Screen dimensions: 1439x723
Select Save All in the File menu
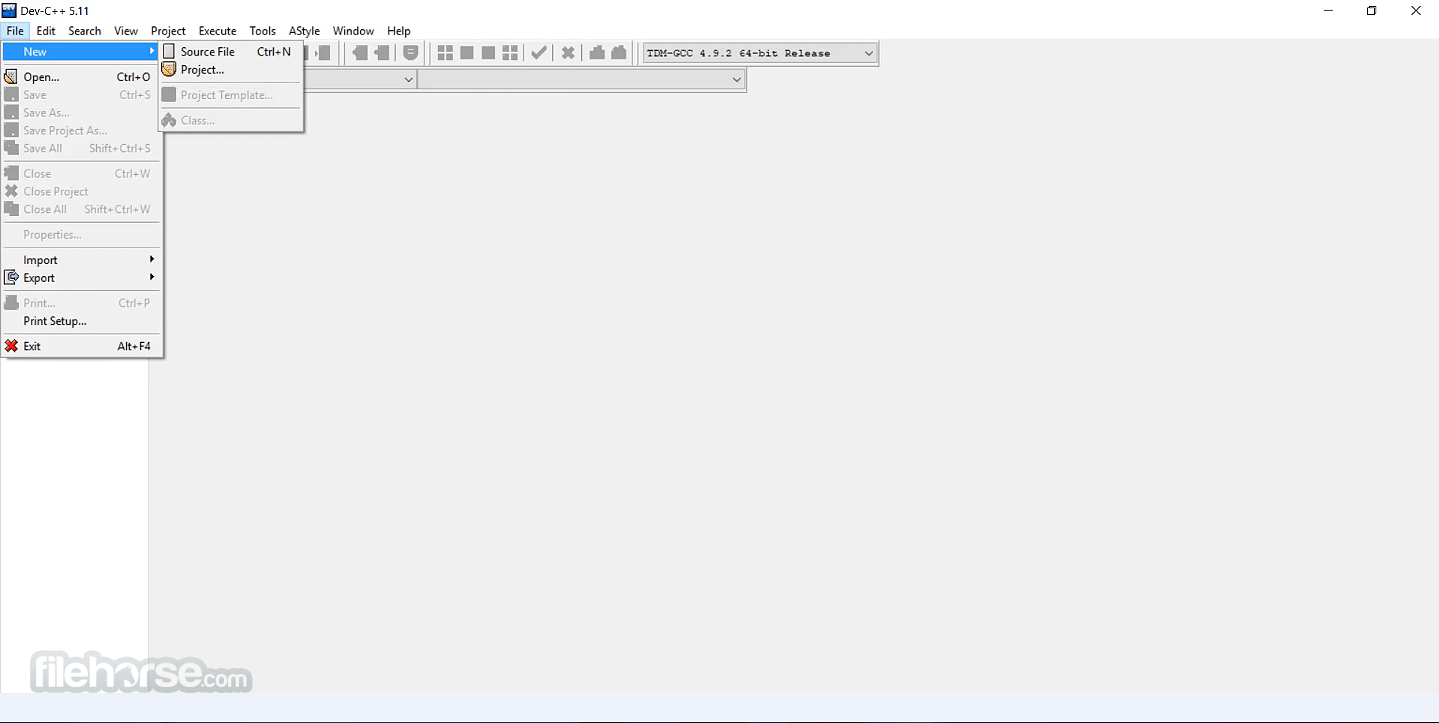(x=81, y=149)
